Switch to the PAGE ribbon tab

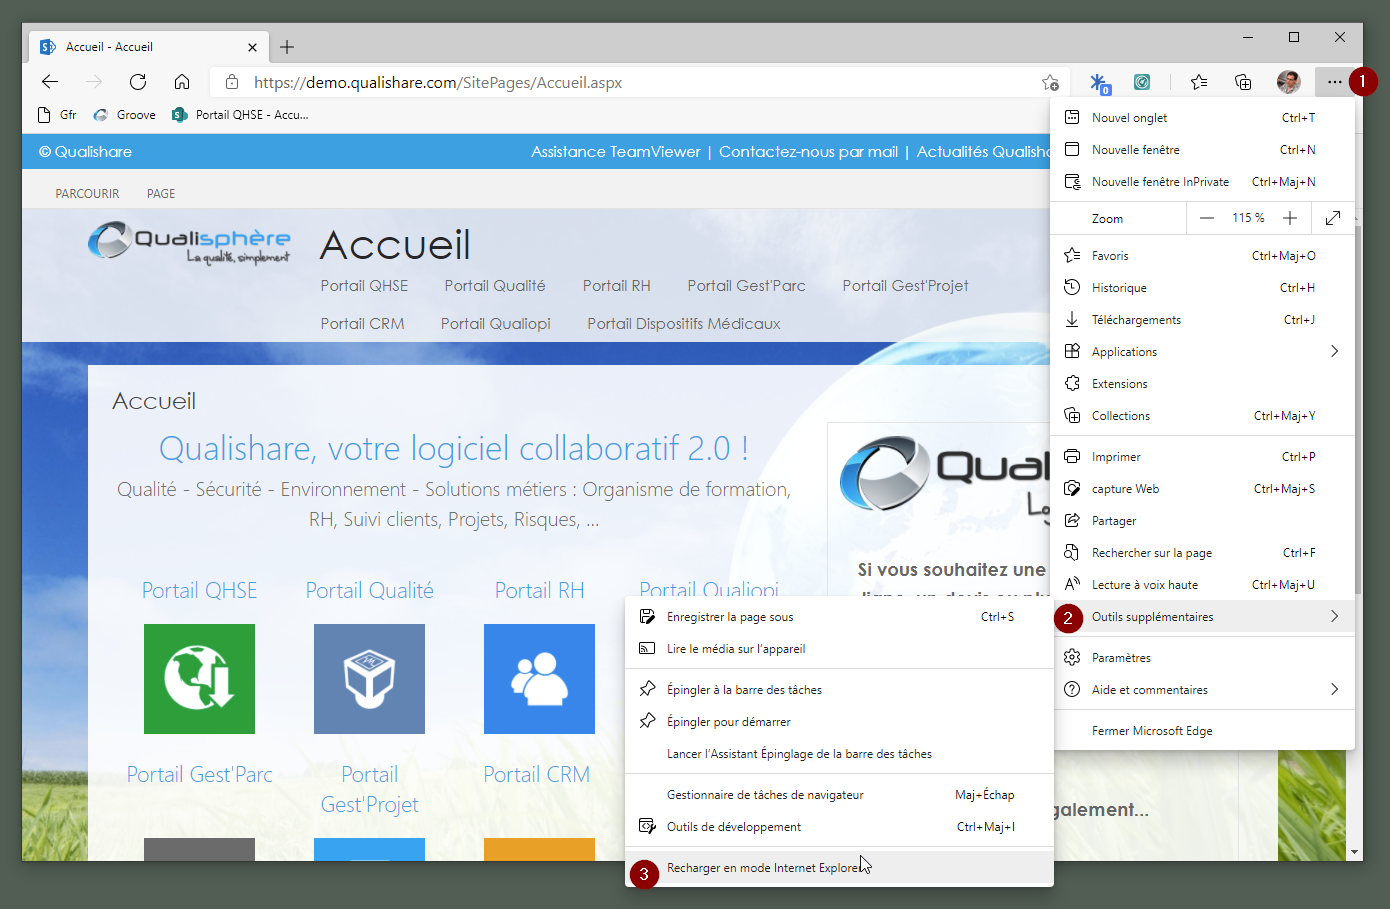pos(161,194)
